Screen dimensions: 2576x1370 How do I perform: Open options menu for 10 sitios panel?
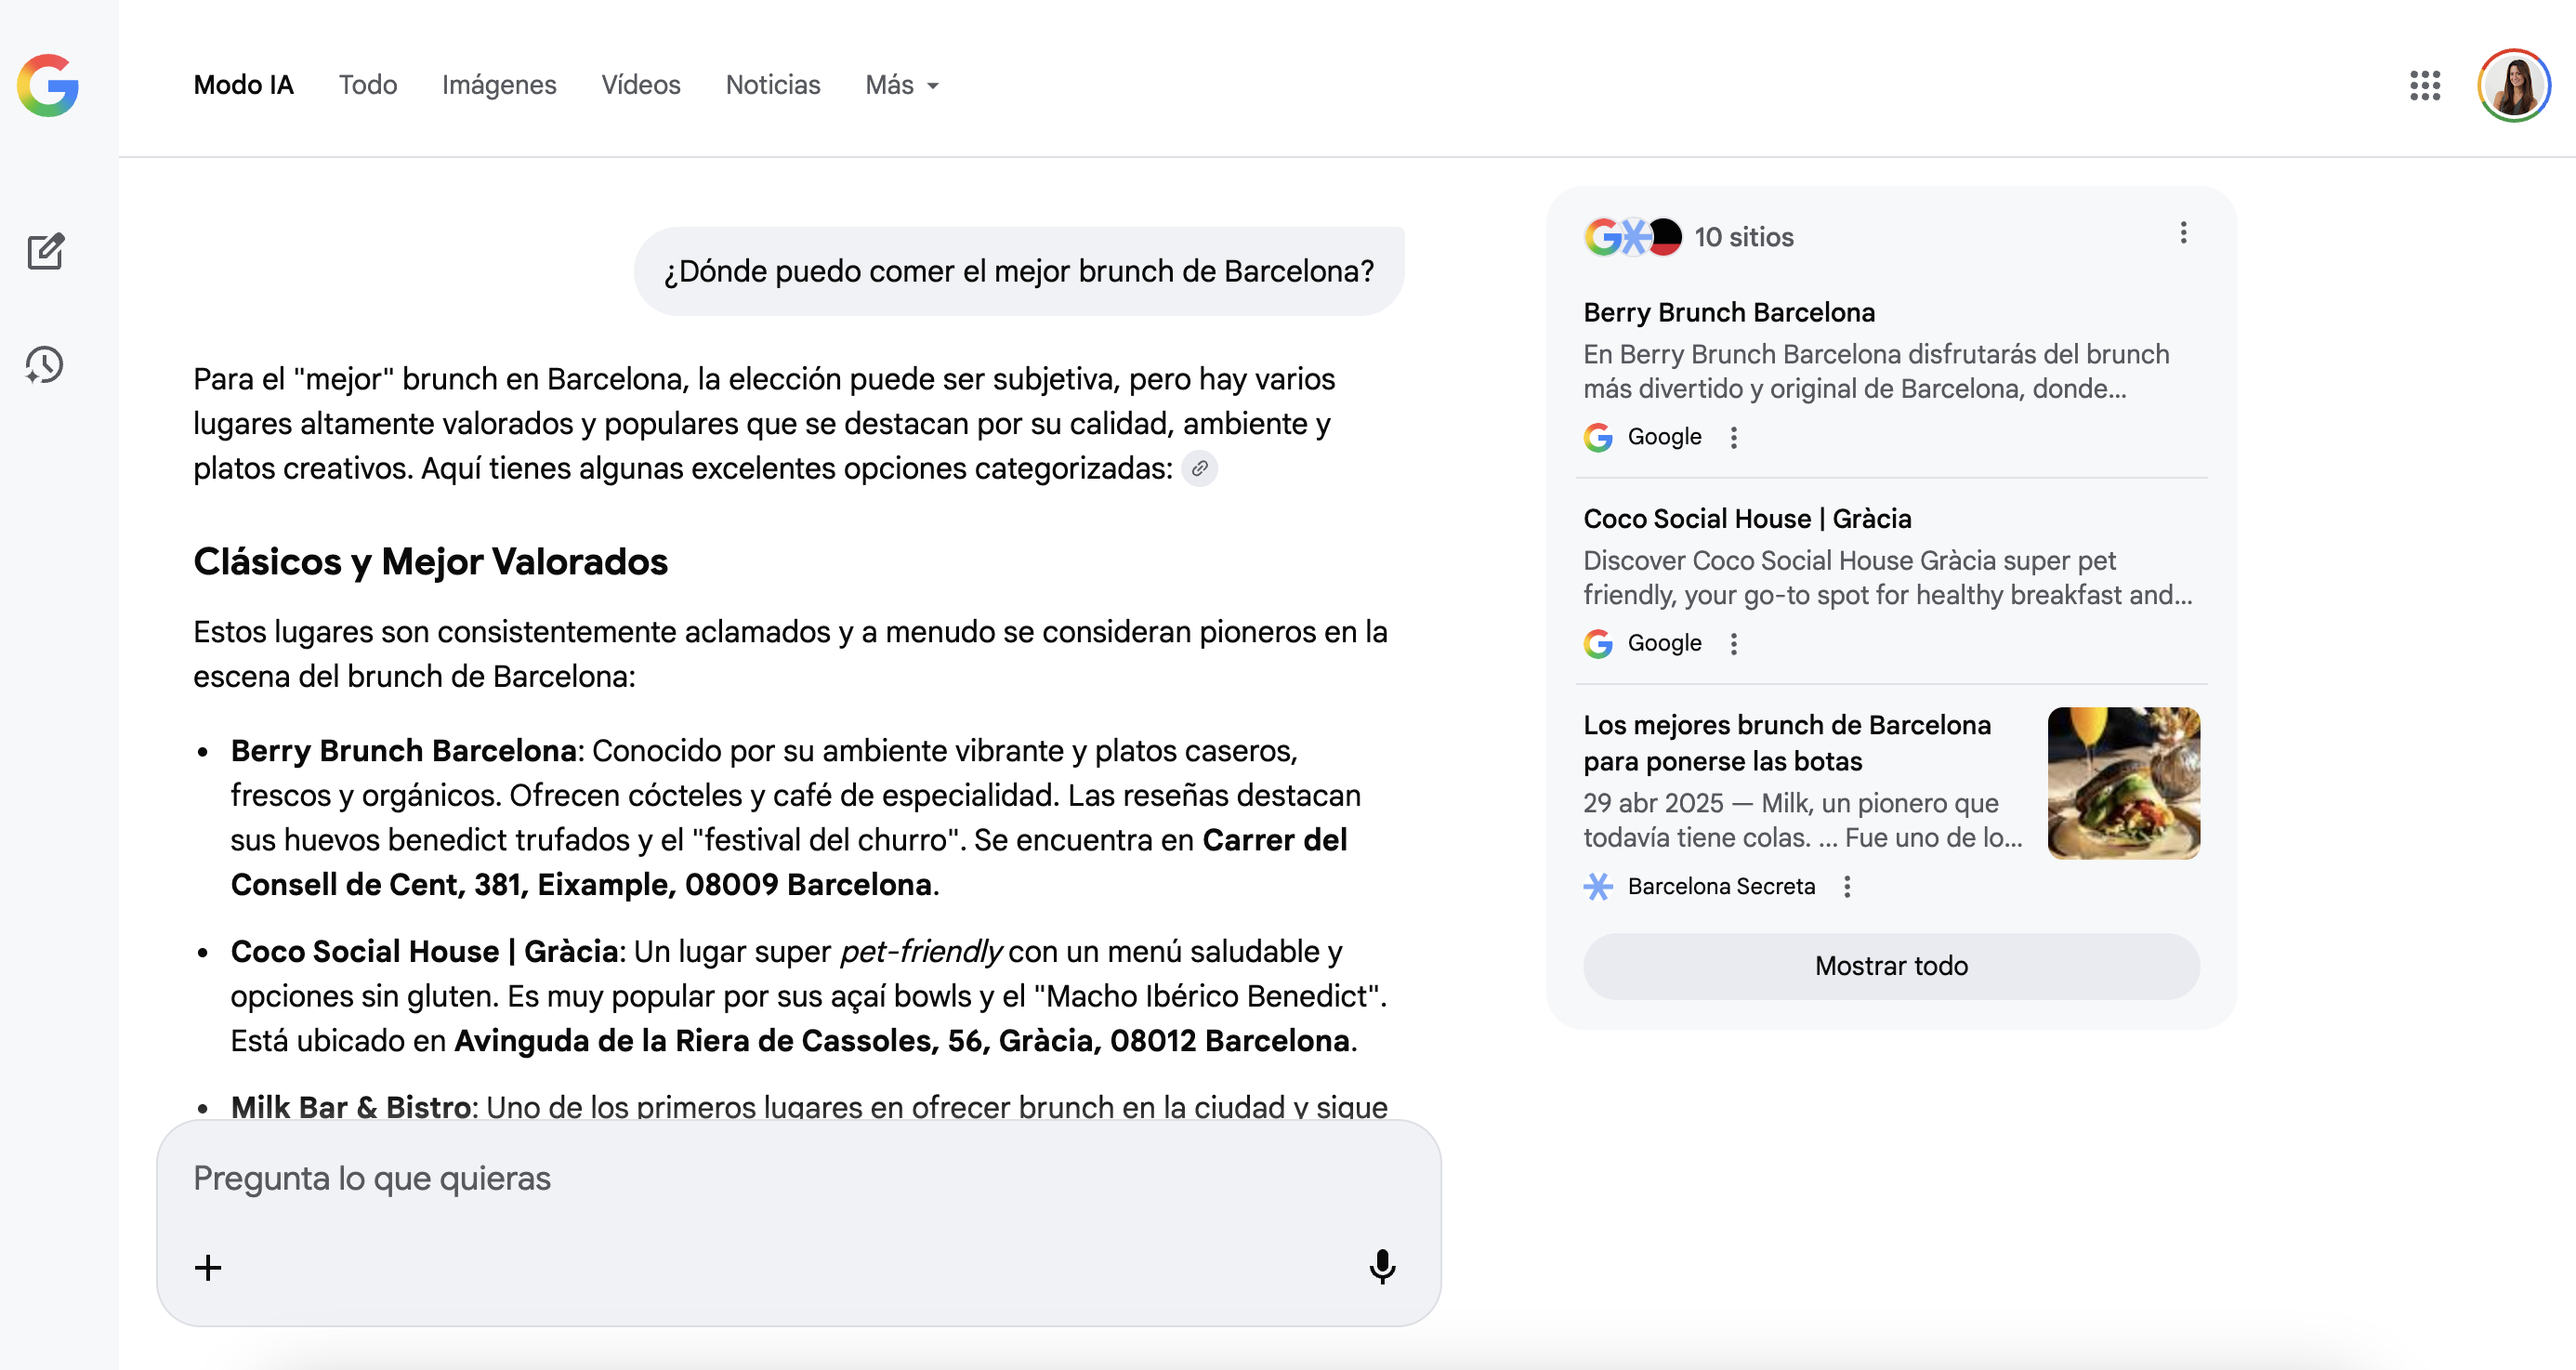point(2183,233)
